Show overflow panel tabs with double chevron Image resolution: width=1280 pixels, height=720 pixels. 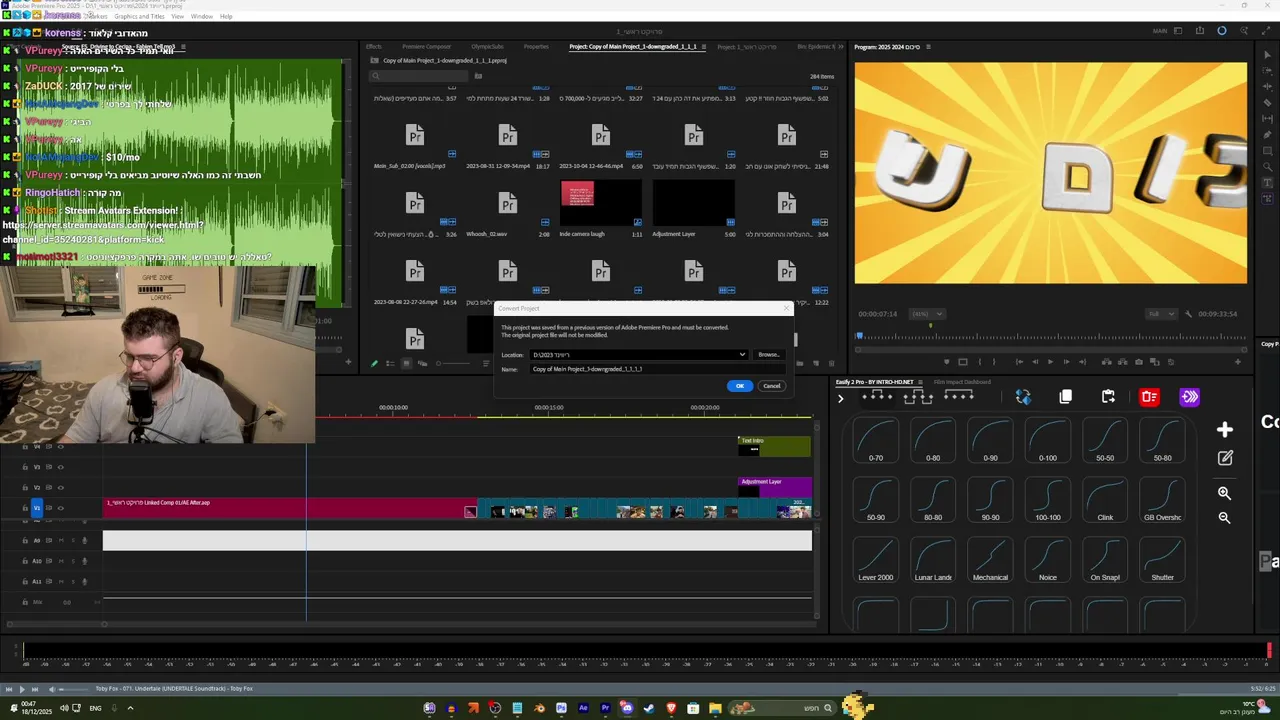(x=841, y=47)
